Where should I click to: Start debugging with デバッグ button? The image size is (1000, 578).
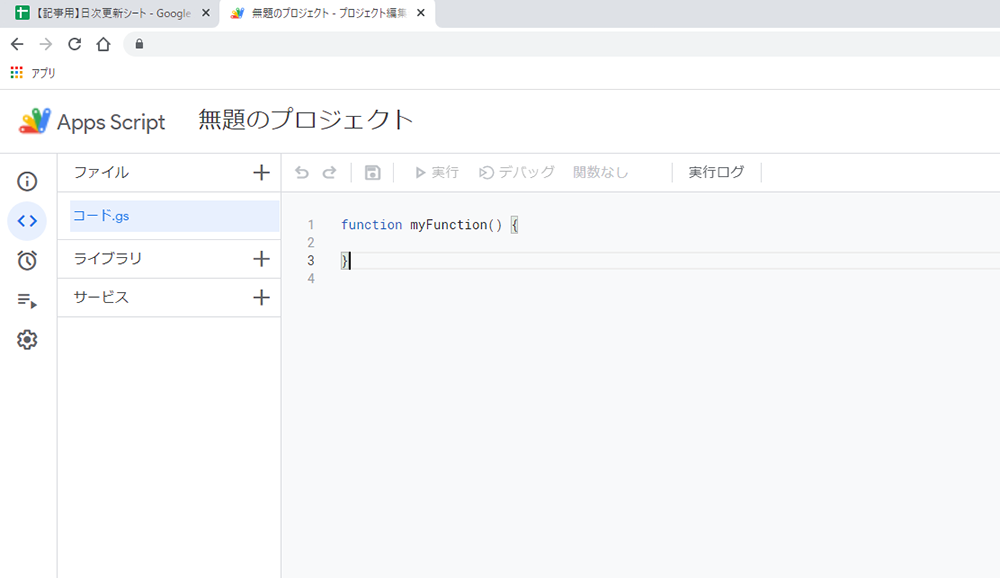pos(517,172)
